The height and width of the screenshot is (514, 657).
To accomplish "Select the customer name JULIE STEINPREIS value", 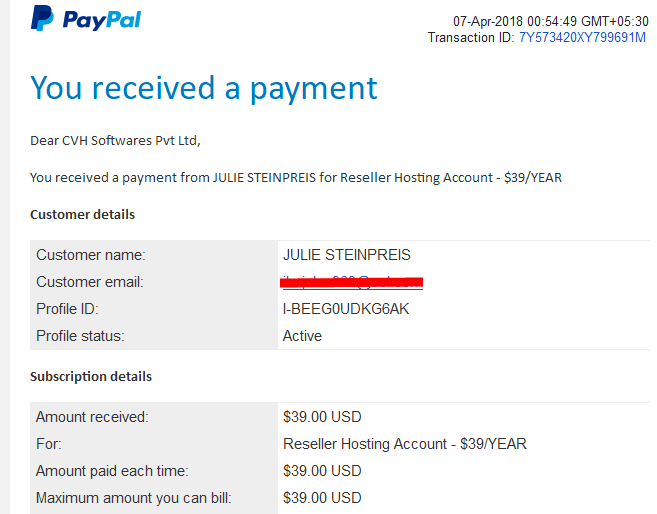I will coord(347,255).
